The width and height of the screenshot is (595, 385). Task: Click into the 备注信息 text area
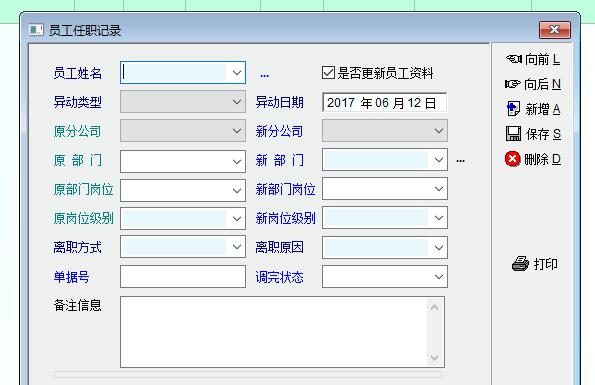(274, 332)
